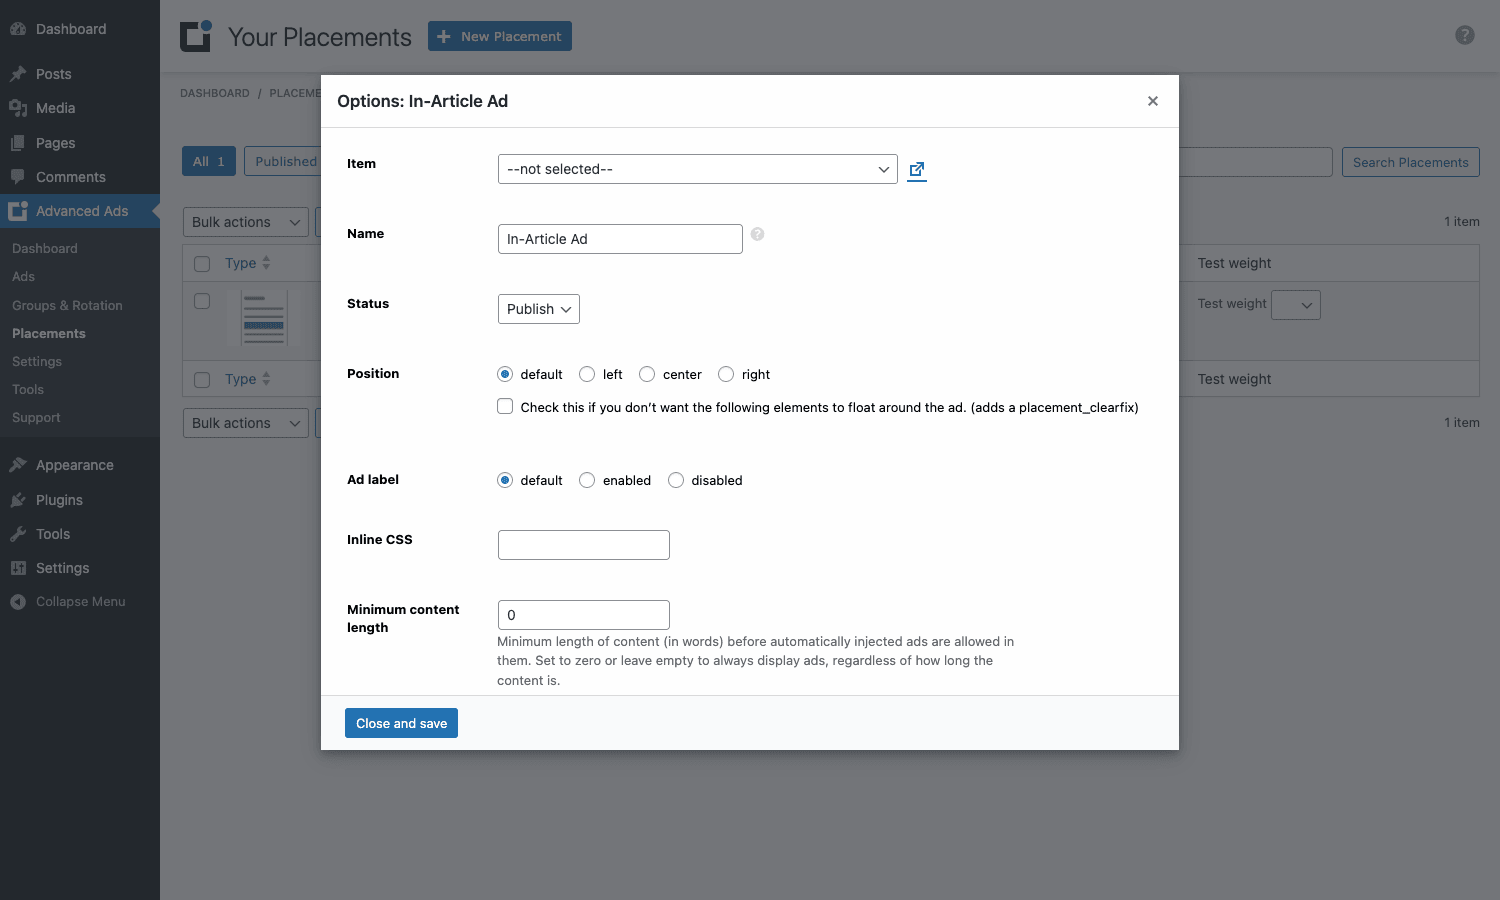Screen dimensions: 1500x900
Task: Click the help question mark next to Name field
Action: [757, 234]
